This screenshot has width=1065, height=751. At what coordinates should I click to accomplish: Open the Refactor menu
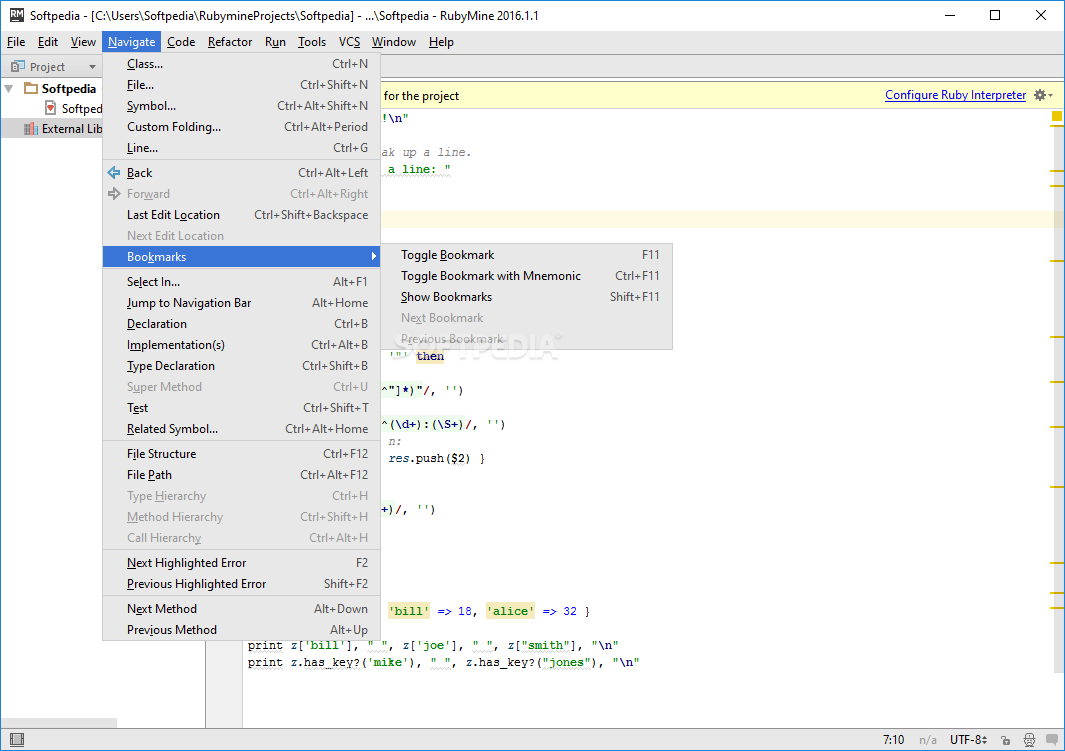point(230,42)
